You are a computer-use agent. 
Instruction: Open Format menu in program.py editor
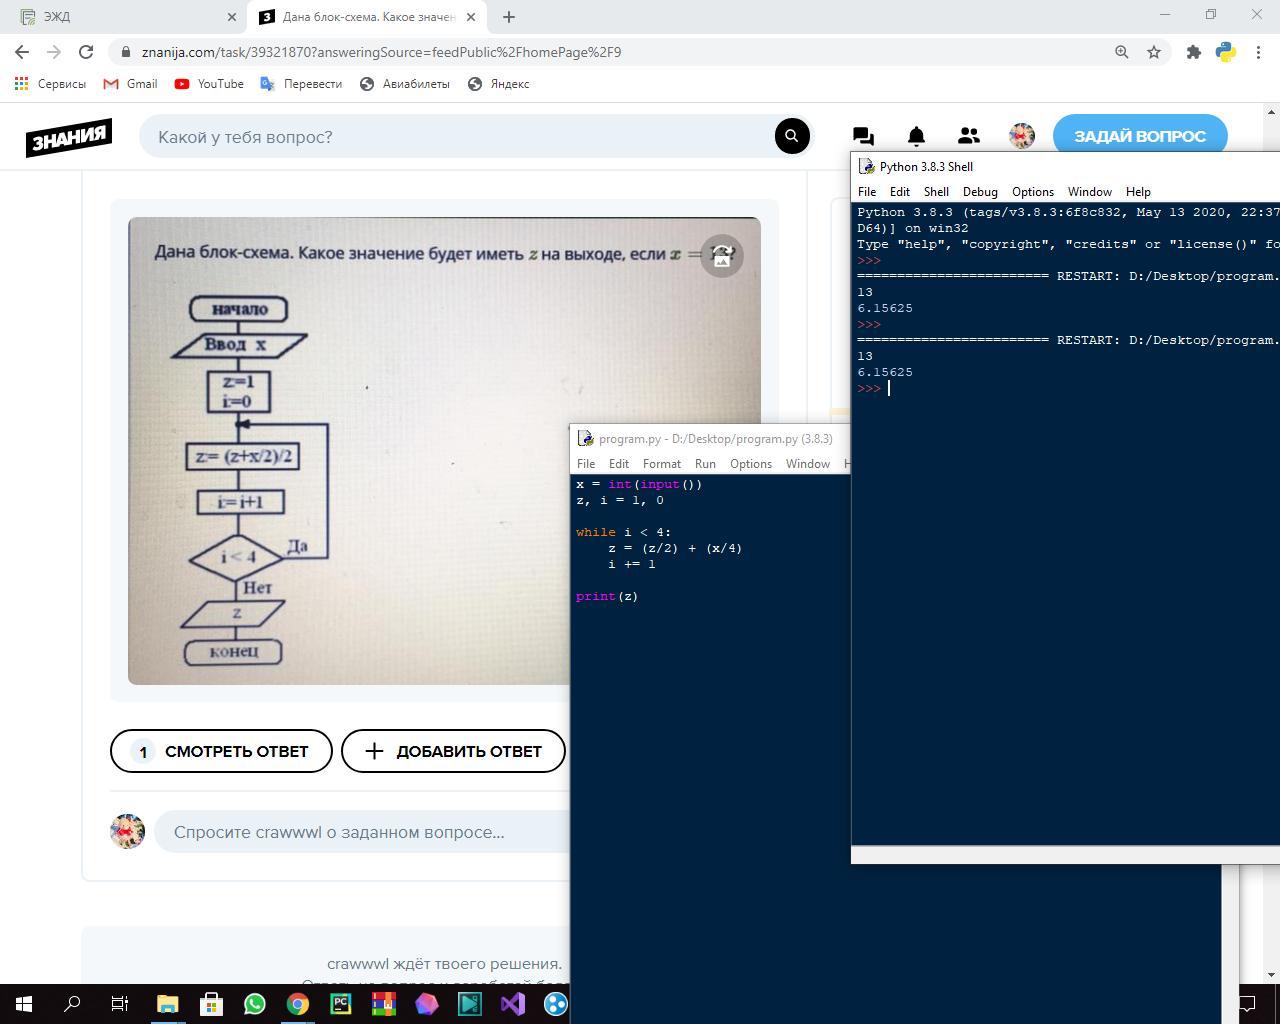coord(661,464)
